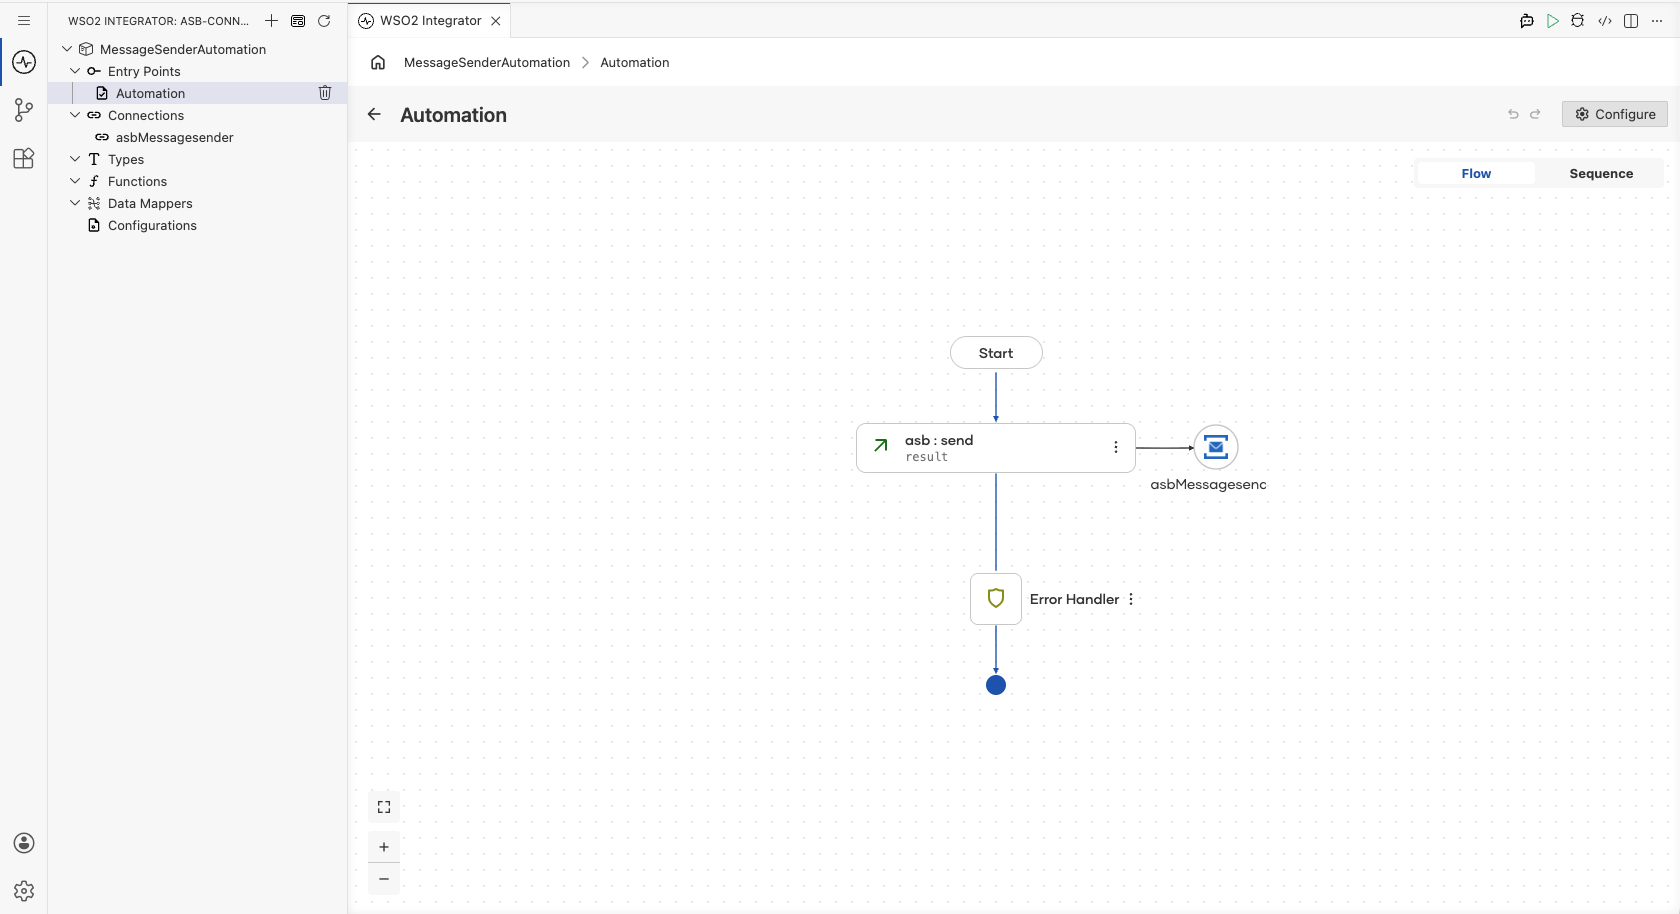Click Automation breadcrumb item
Image resolution: width=1680 pixels, height=914 pixels.
[635, 62]
